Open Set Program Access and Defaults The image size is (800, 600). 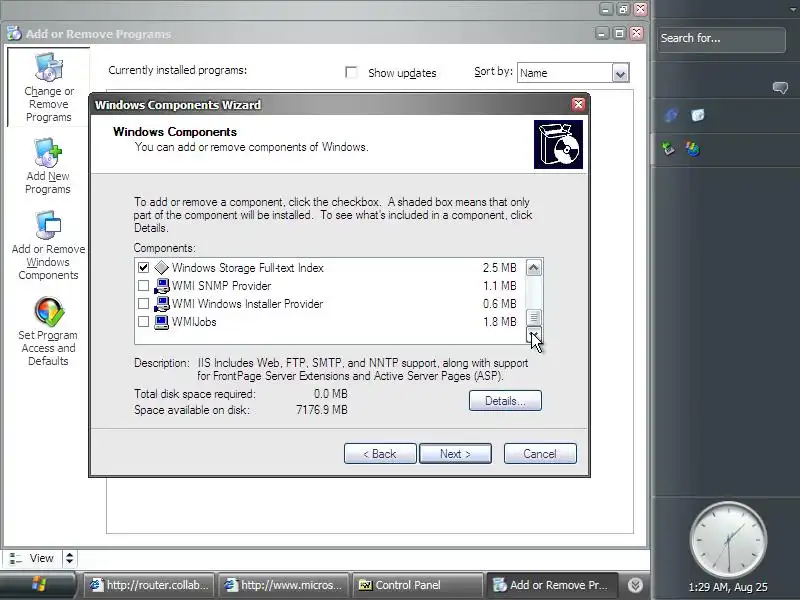pyautogui.click(x=48, y=332)
